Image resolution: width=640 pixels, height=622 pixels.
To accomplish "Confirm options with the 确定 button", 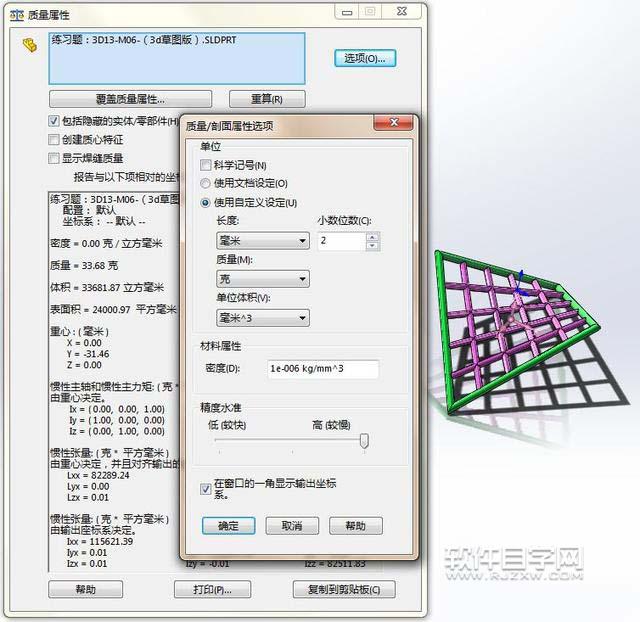I will (x=229, y=526).
